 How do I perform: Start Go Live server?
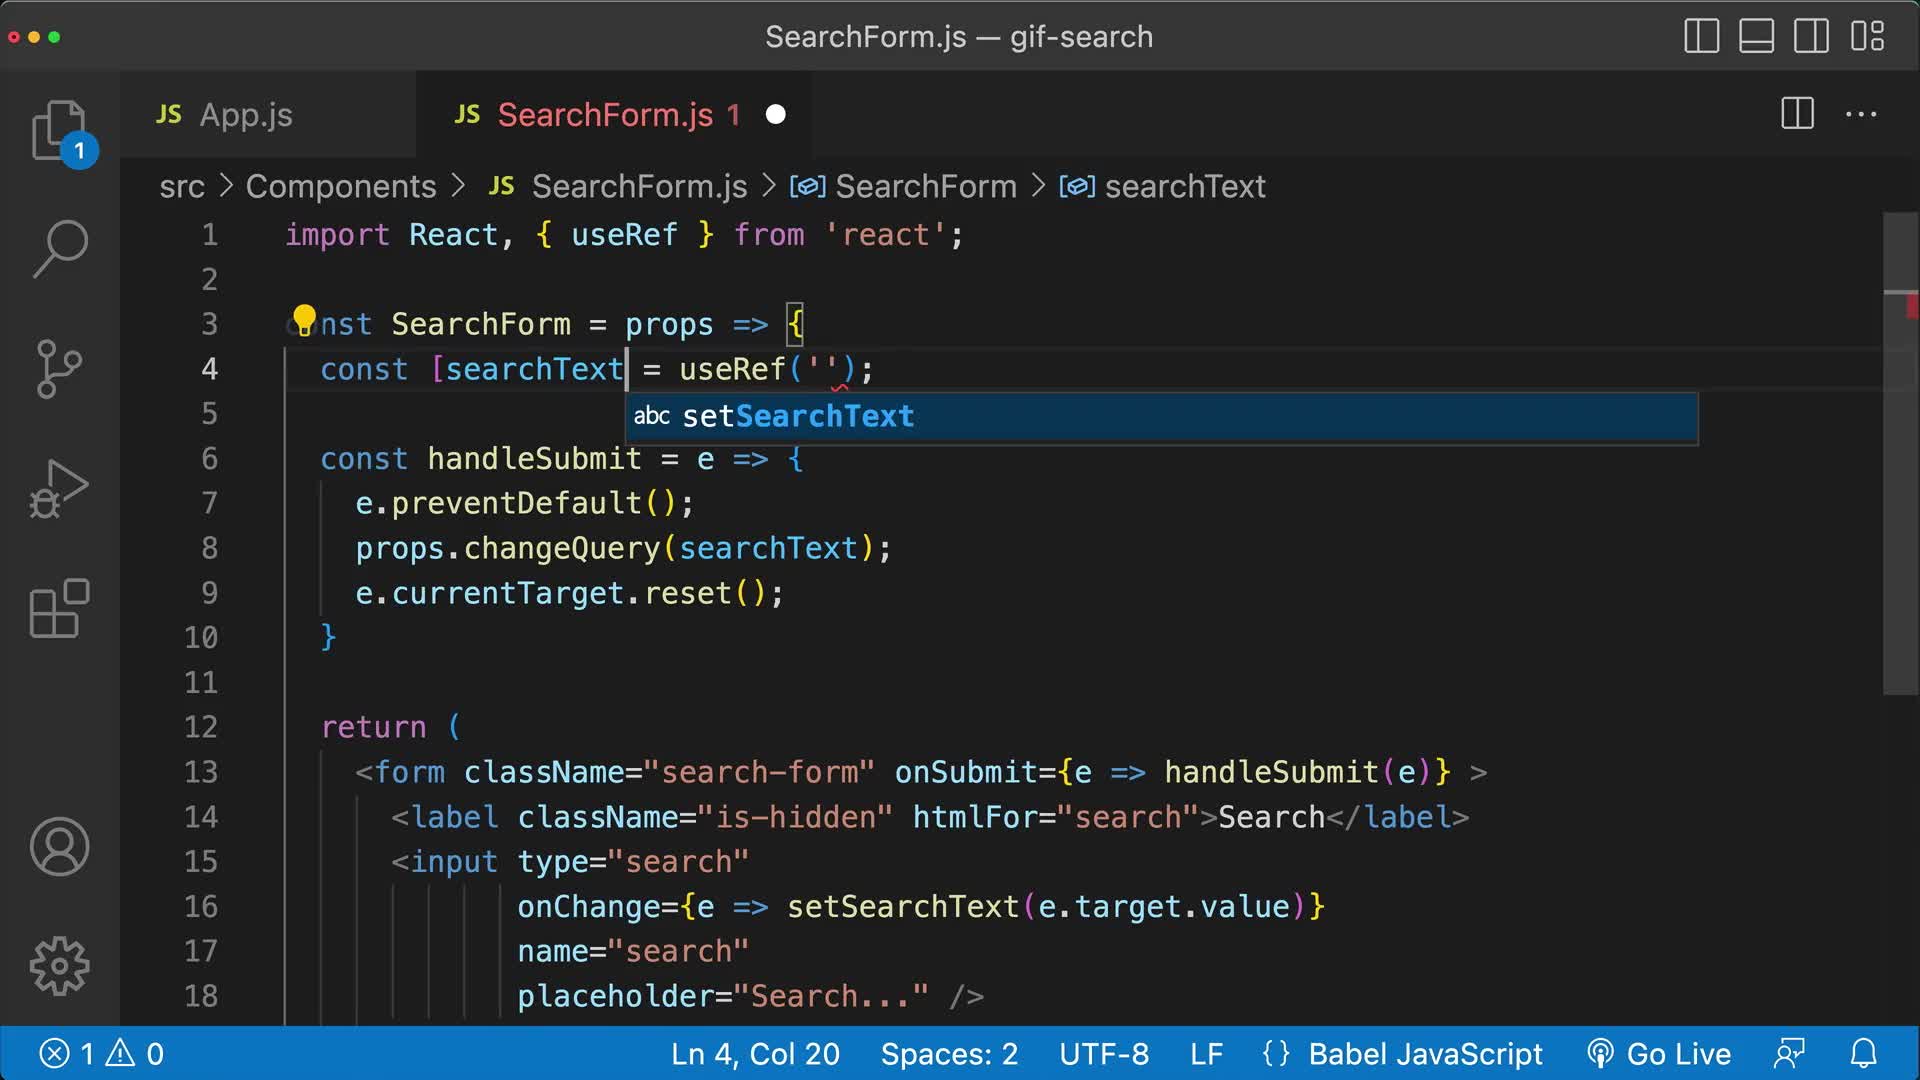[x=1662, y=1053]
